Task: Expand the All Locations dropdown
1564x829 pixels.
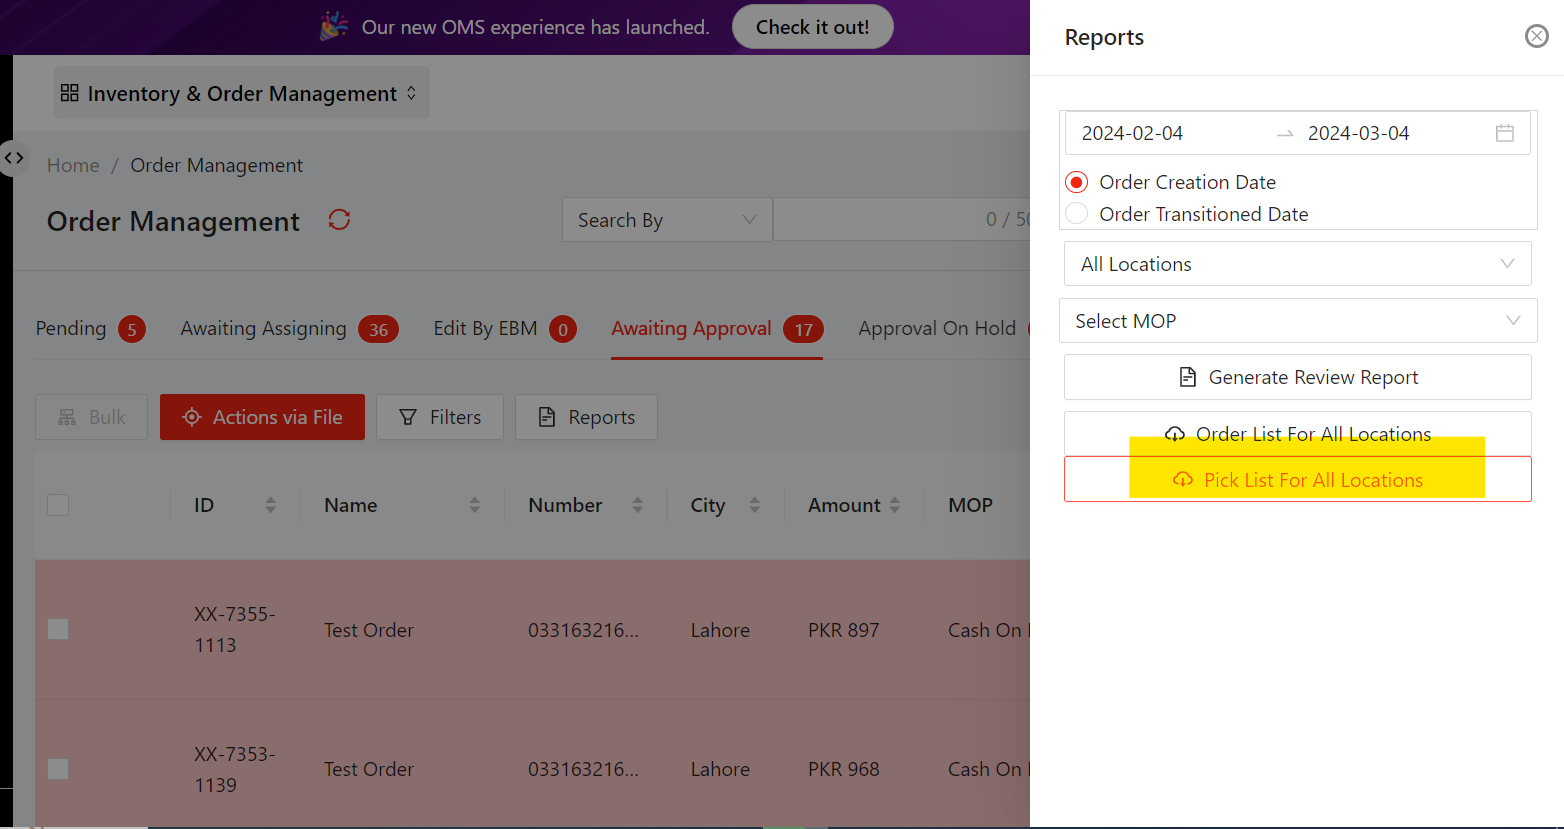Action: coord(1297,264)
